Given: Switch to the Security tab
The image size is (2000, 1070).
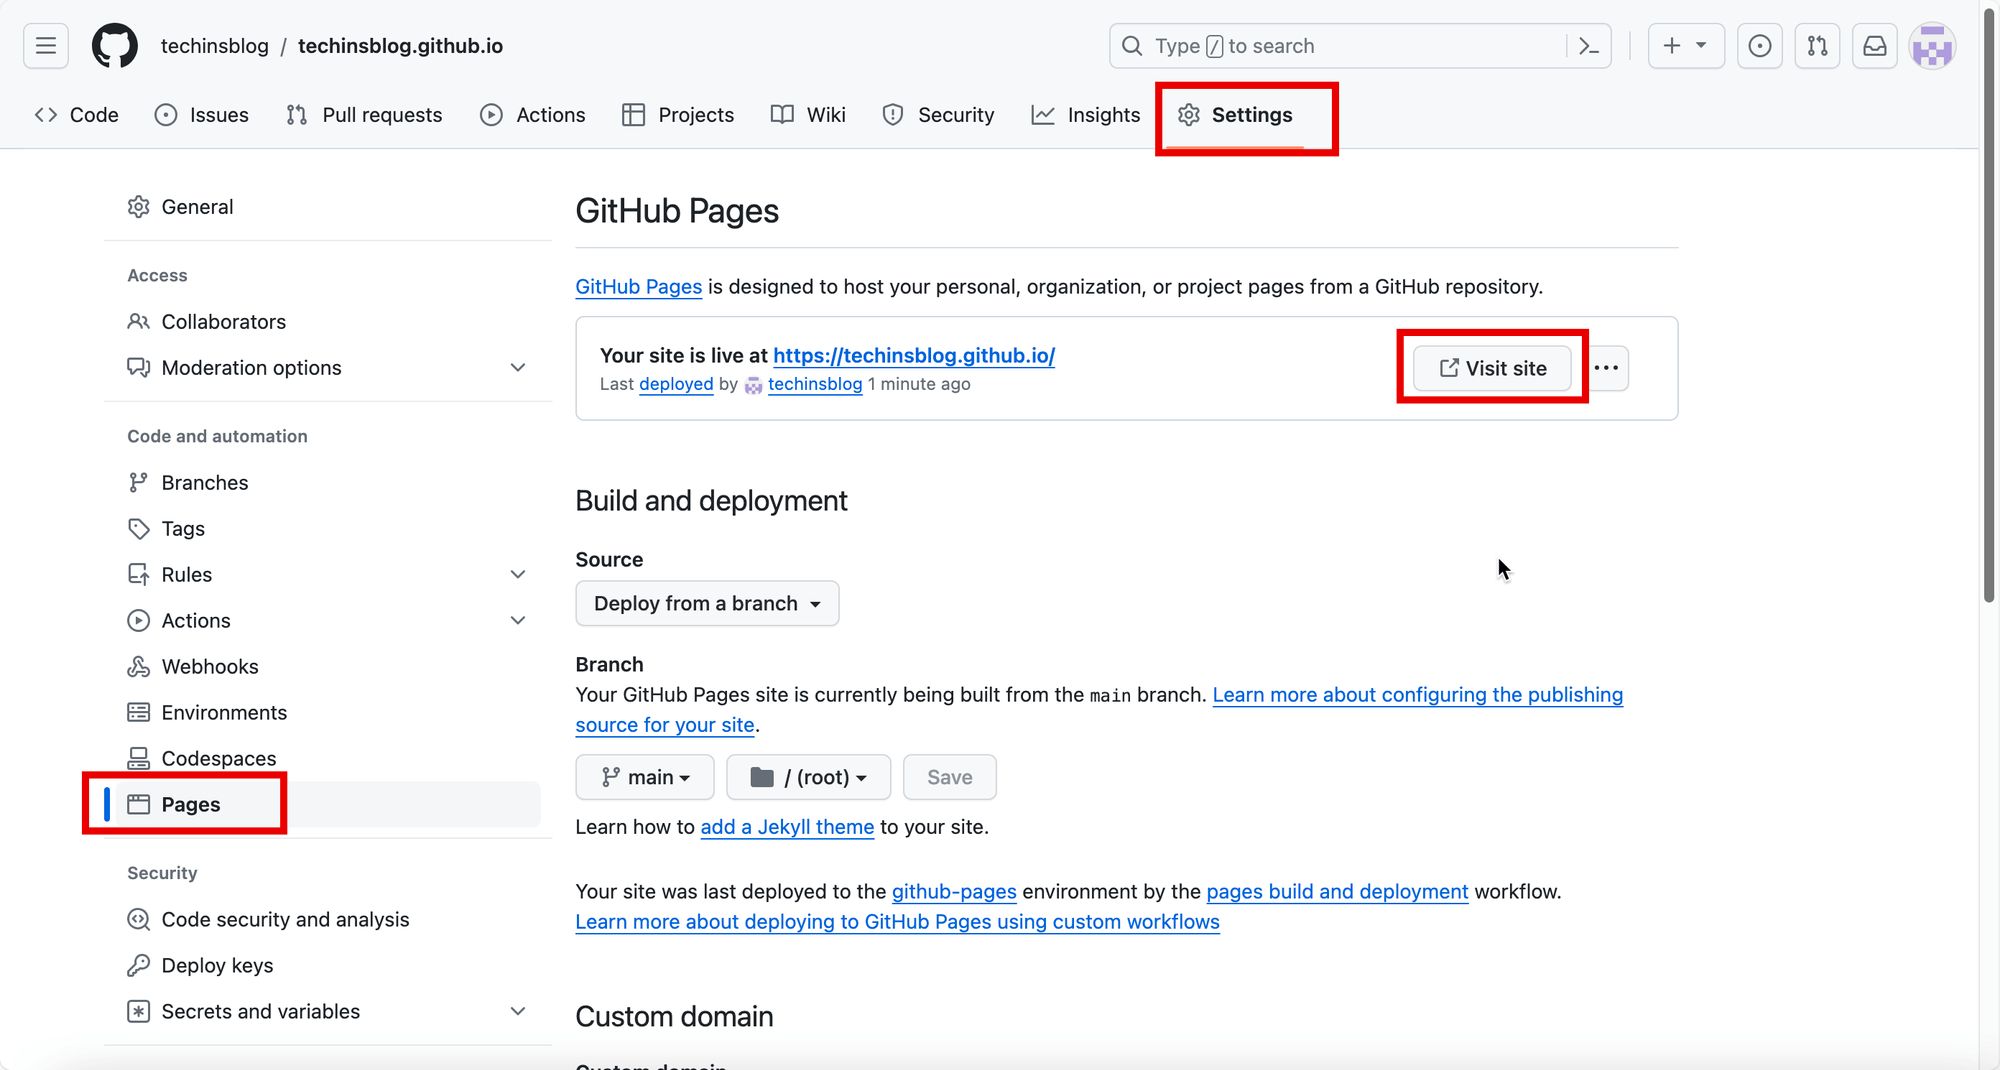Looking at the screenshot, I should (x=938, y=115).
